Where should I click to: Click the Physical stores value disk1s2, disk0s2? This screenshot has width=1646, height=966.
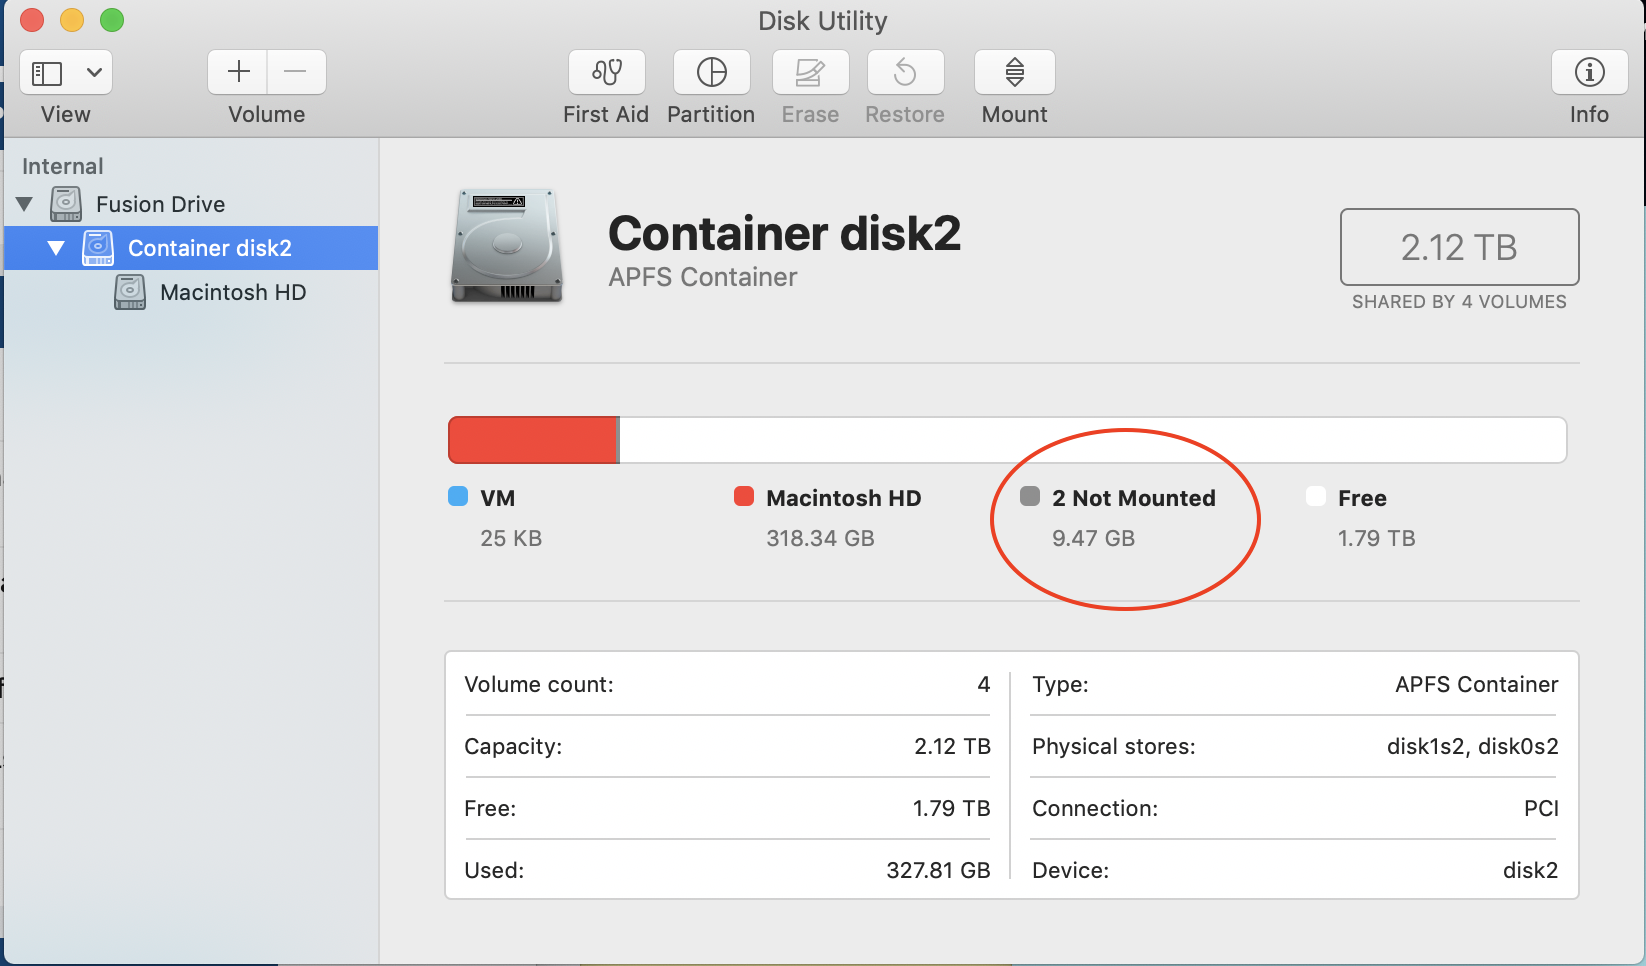1472,746
